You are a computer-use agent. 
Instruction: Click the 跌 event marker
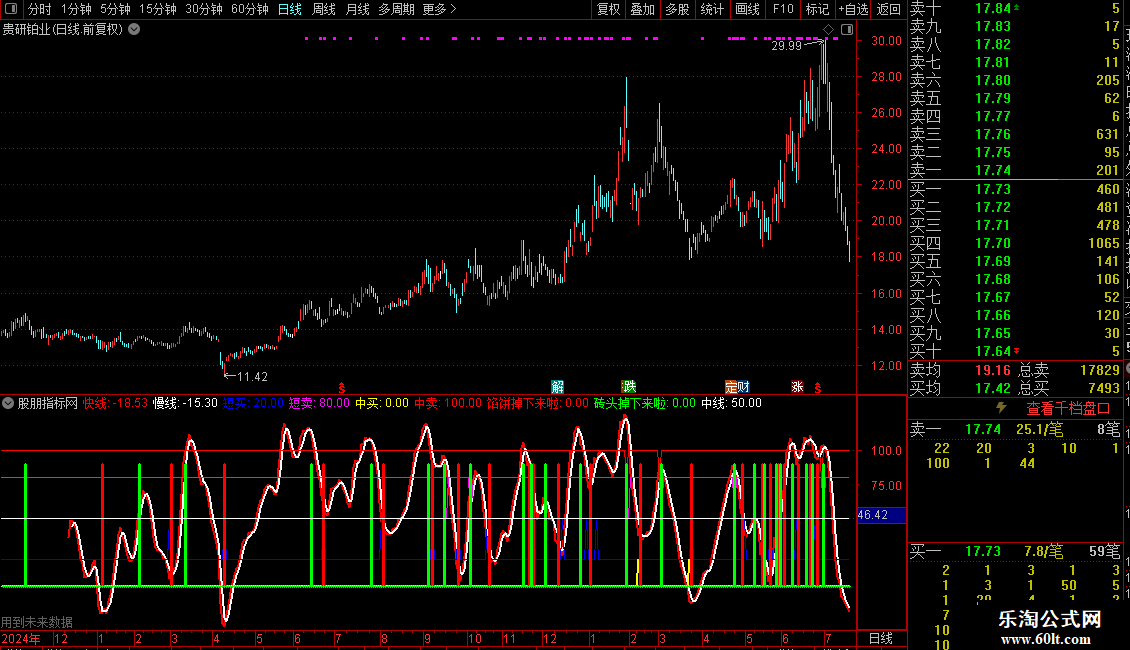(628, 387)
